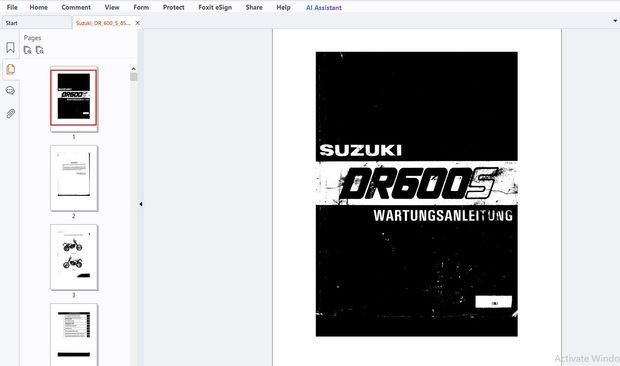The height and width of the screenshot is (366, 620).
Task: Open the tab list dropdown arrow at the right
Action: [616, 21]
